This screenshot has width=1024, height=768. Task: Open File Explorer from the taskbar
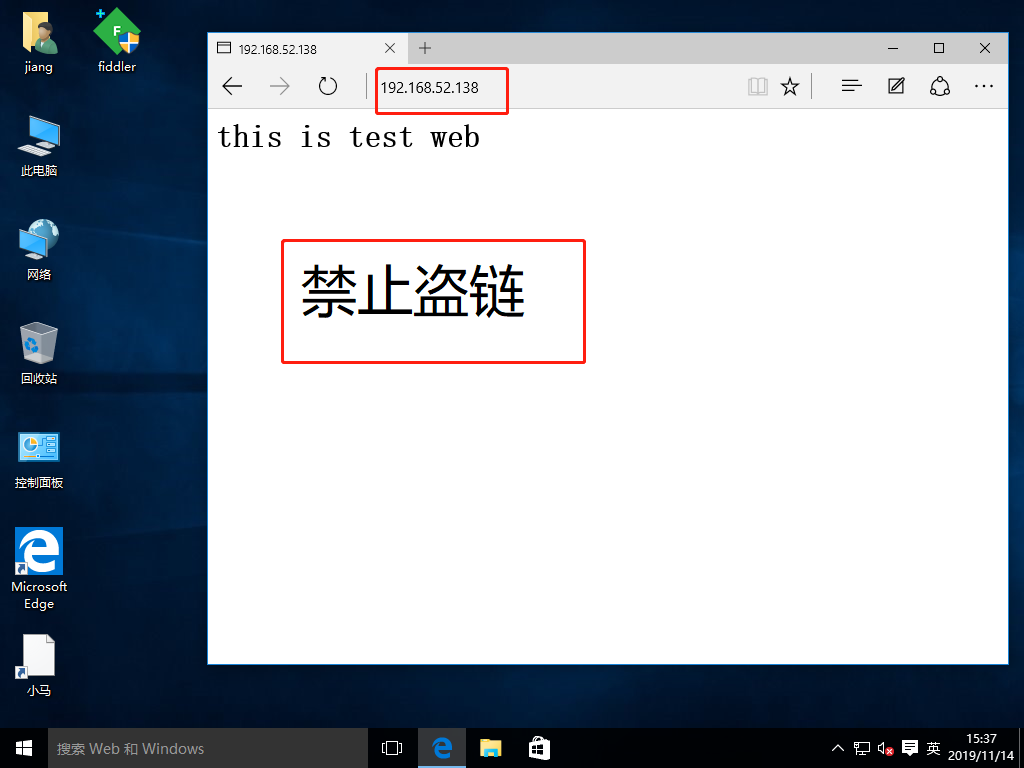(490, 748)
